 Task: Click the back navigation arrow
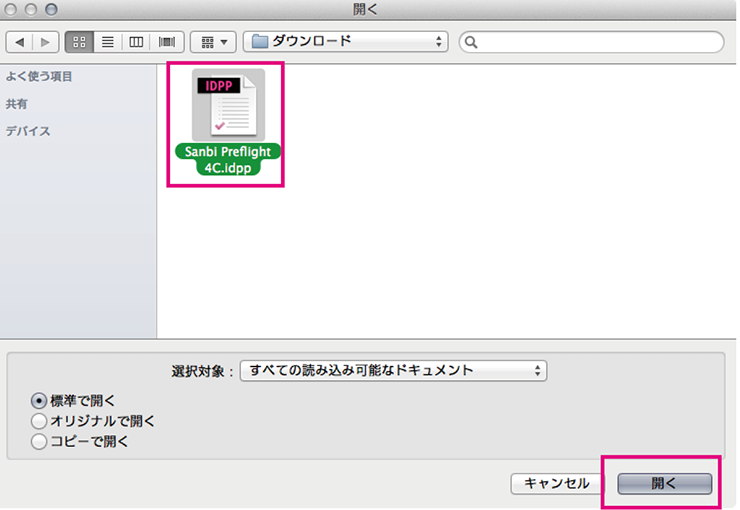coord(20,43)
